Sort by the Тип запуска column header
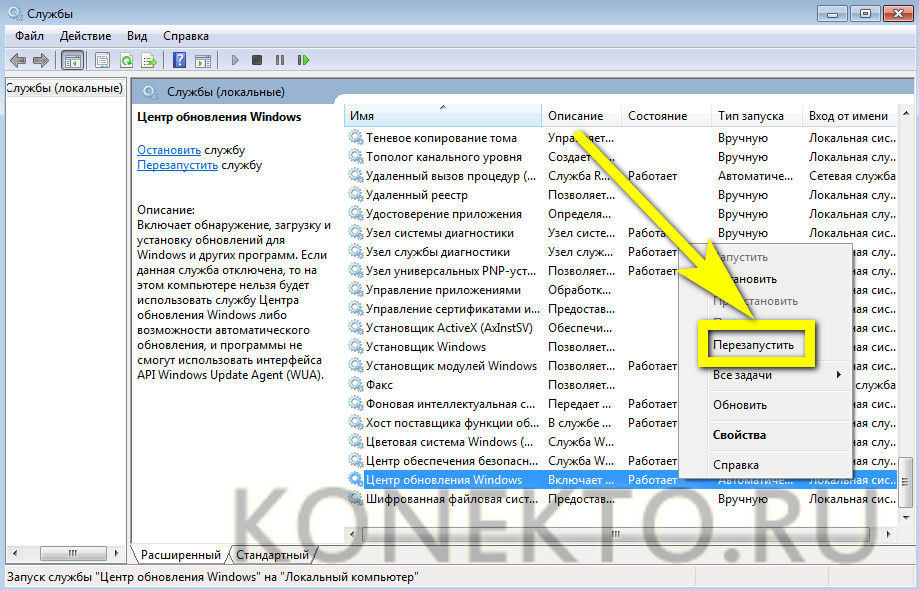The height and width of the screenshot is (590, 919). click(757, 116)
